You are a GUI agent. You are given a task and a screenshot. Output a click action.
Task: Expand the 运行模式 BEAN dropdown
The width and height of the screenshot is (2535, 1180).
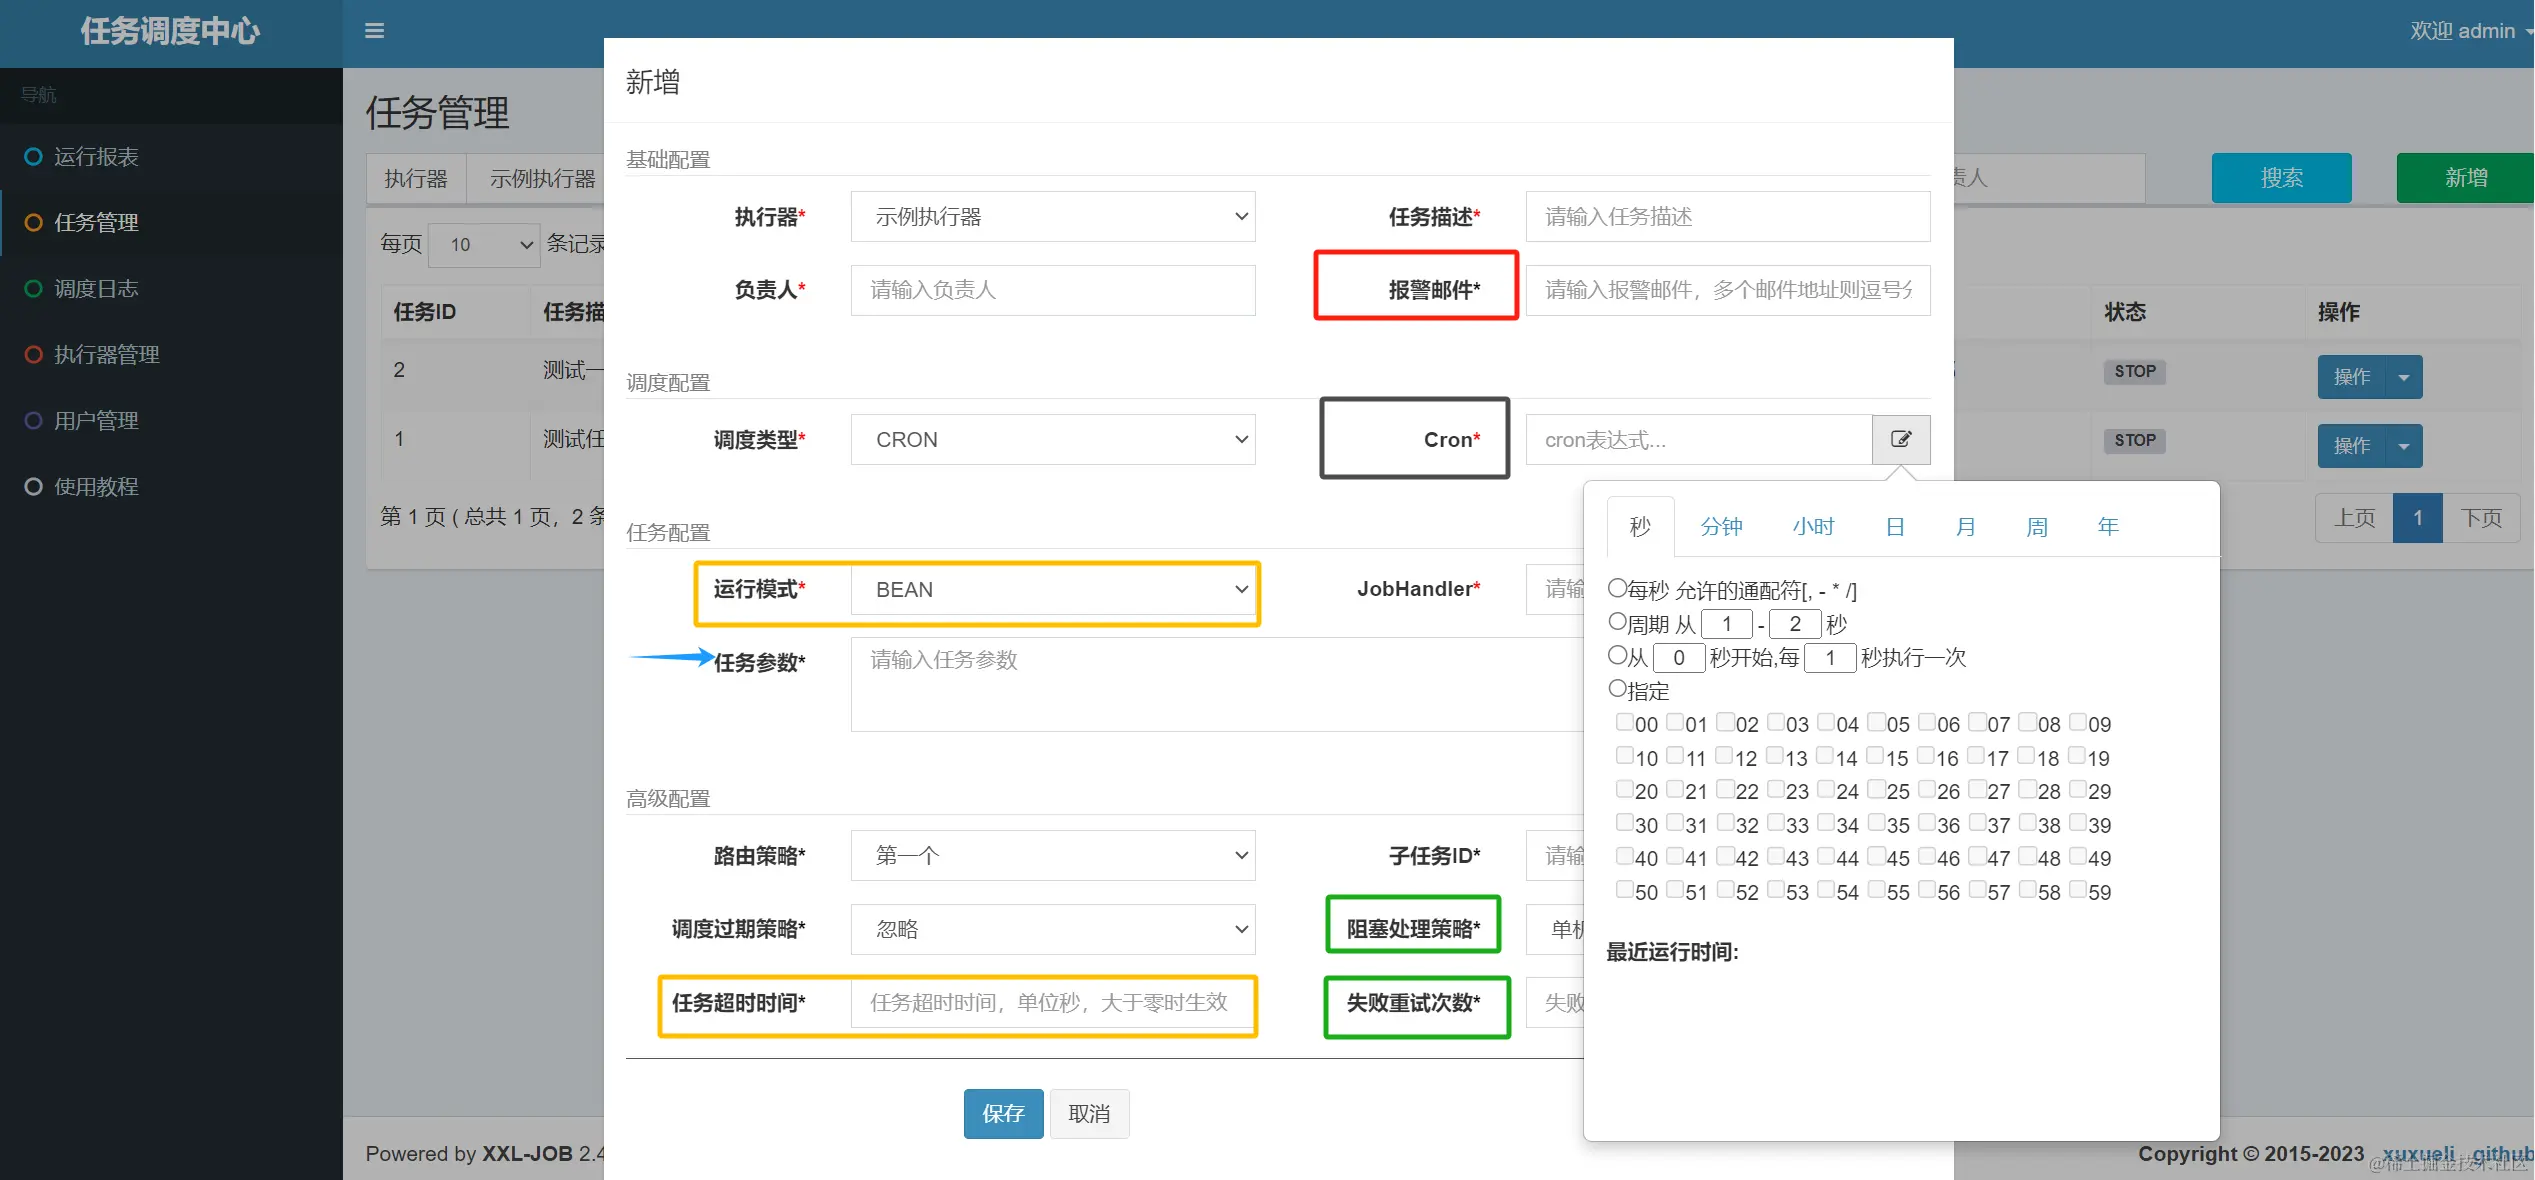click(1052, 590)
